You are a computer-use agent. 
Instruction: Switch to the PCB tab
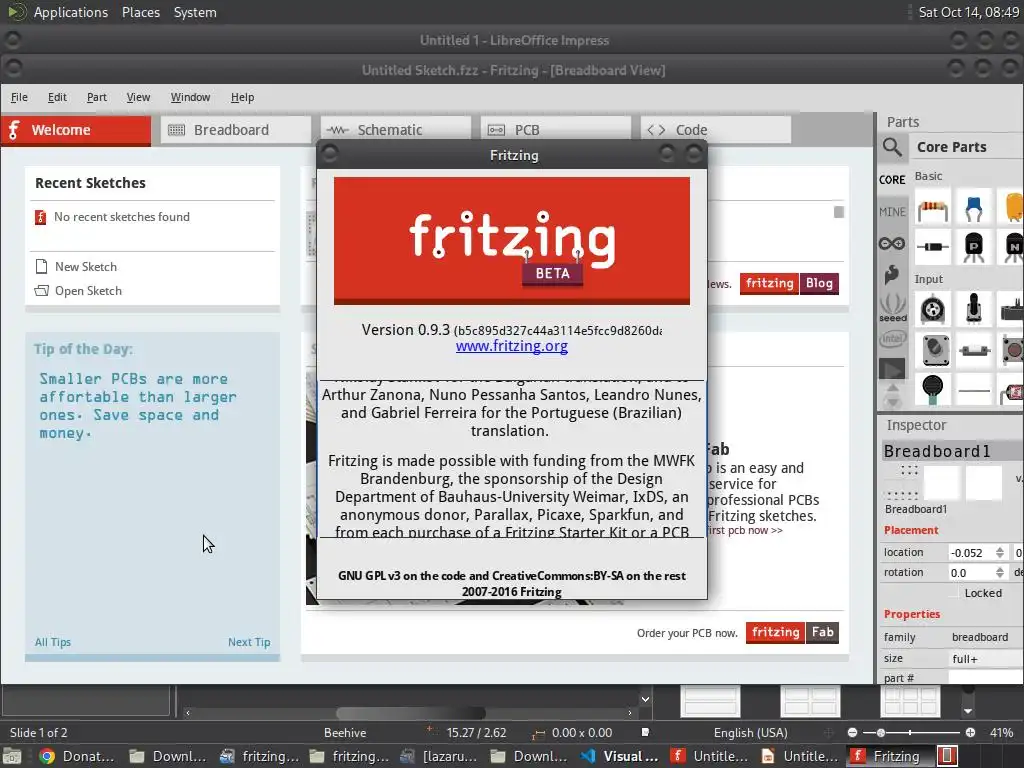[x=556, y=130]
